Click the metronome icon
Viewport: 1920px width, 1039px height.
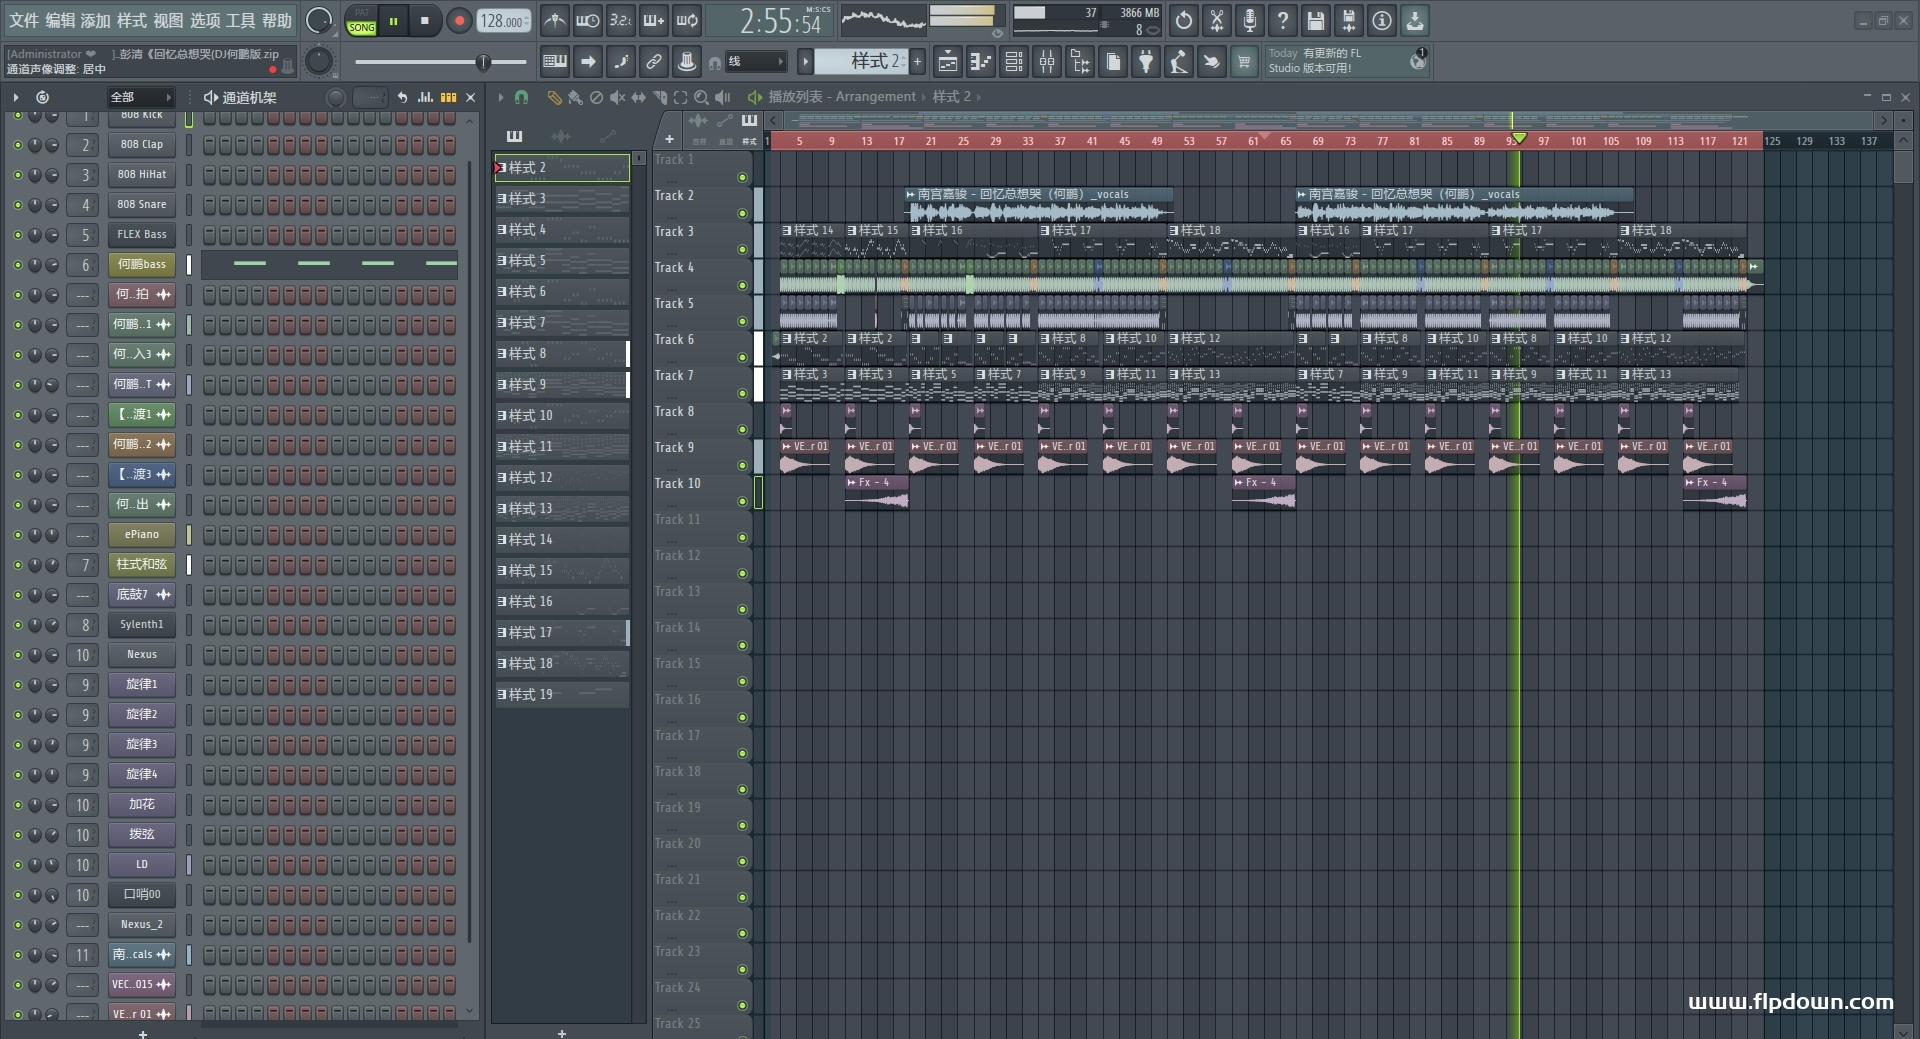tap(555, 20)
